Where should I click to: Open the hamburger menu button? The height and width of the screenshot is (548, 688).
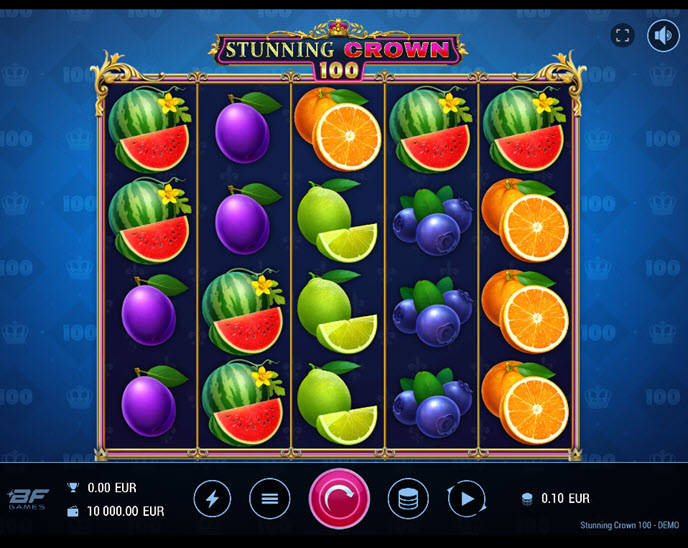[269, 499]
